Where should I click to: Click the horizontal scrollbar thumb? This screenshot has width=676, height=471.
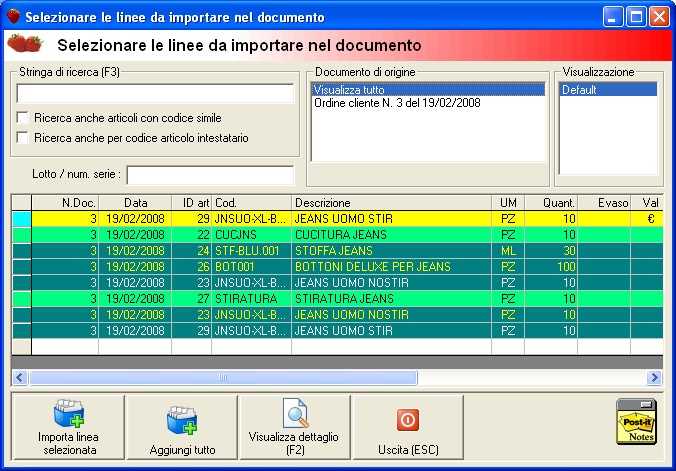223,378
